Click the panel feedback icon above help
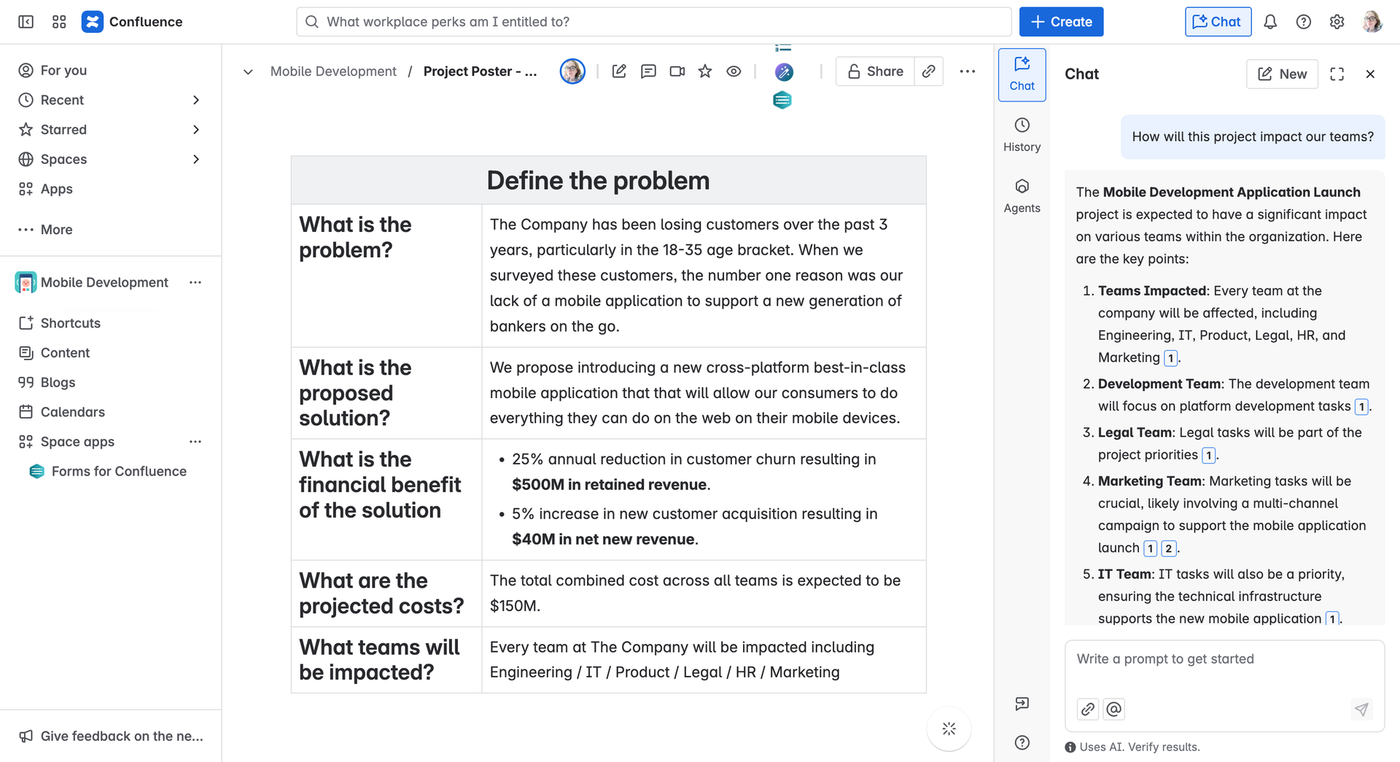Screen dimensions: 1400x762 pos(1022,704)
